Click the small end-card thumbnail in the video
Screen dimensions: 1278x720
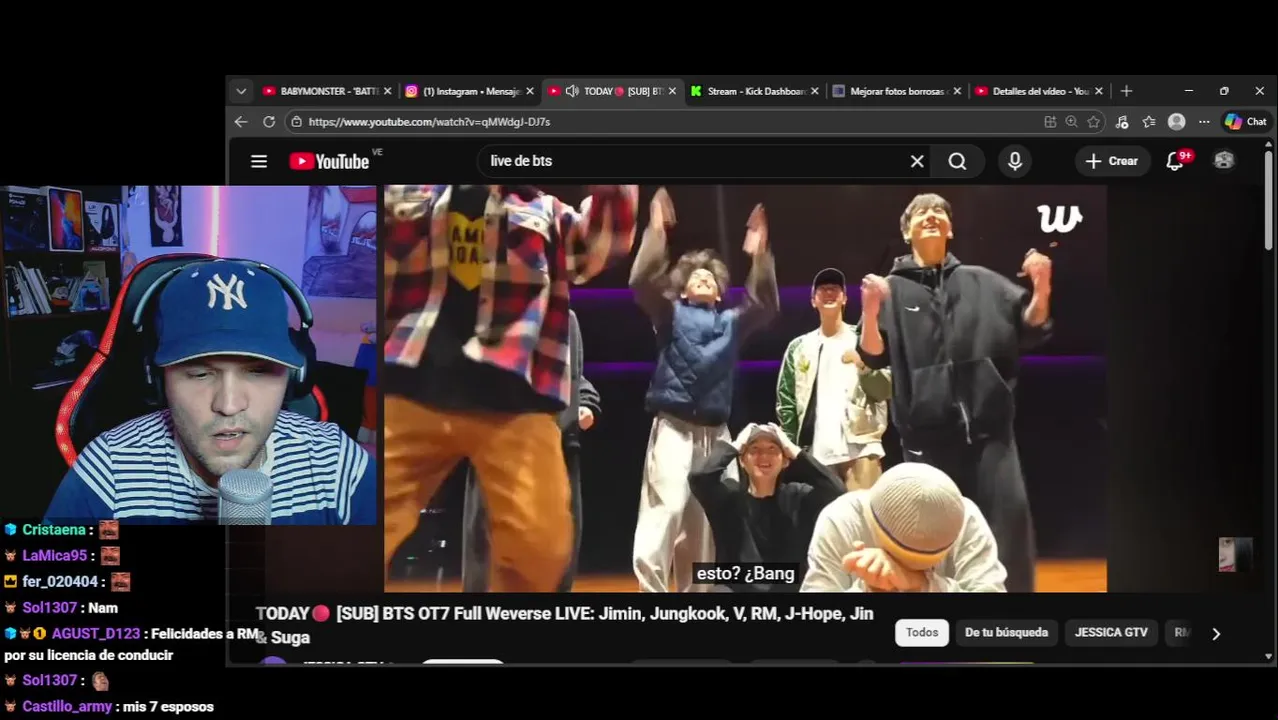pos(1236,554)
